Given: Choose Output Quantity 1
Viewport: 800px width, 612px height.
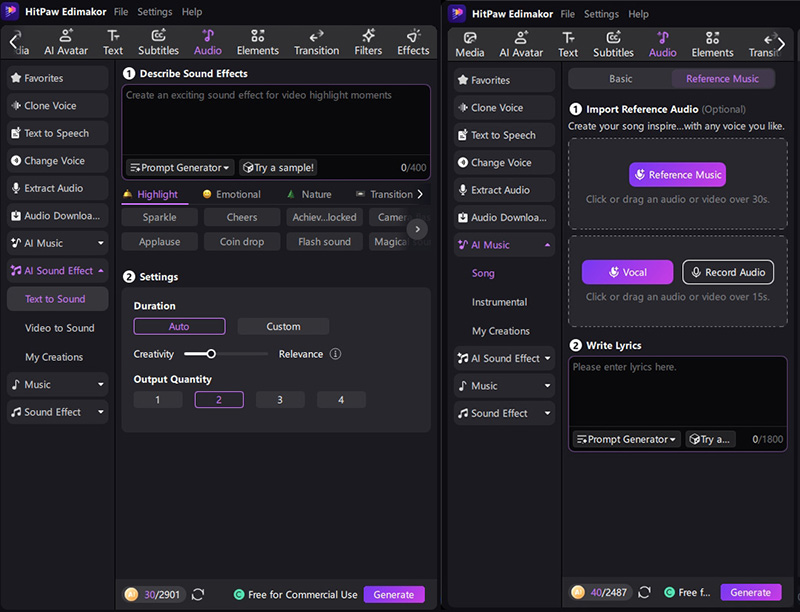Looking at the screenshot, I should 158,400.
